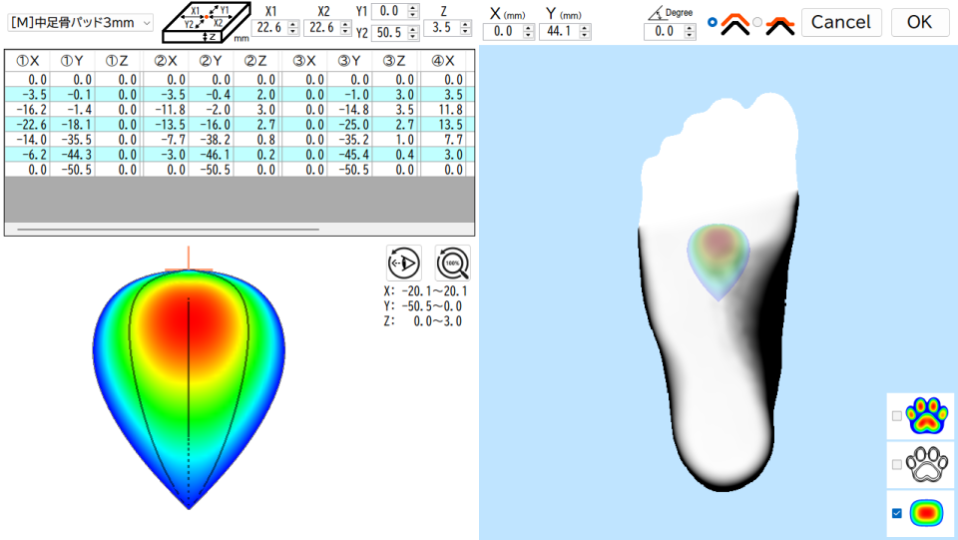This screenshot has height=540, width=958.
Task: Increase the X1 value with up arrow
Action: click(293, 24)
